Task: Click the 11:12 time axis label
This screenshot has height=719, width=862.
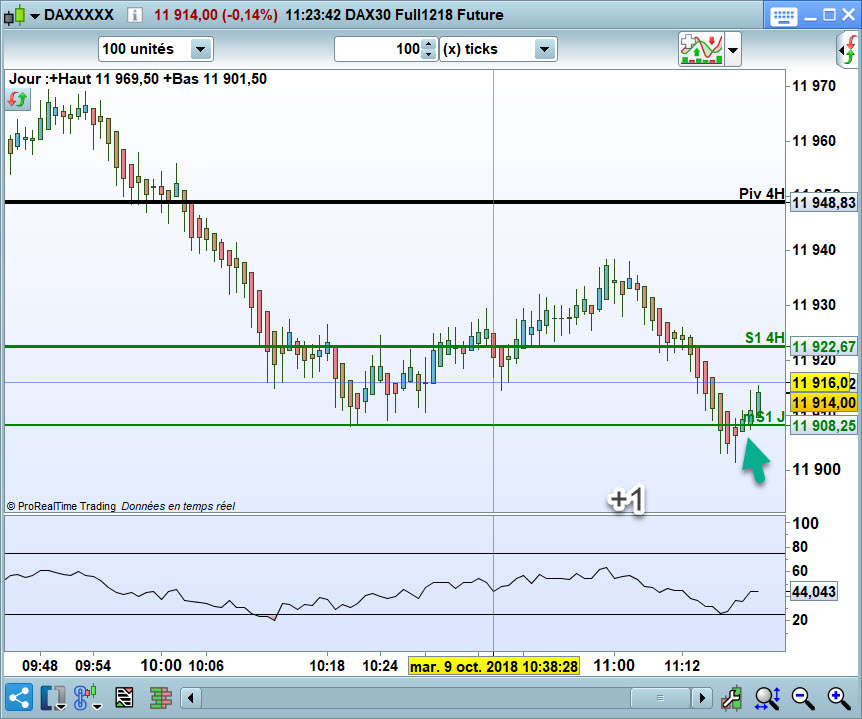Action: (682, 666)
